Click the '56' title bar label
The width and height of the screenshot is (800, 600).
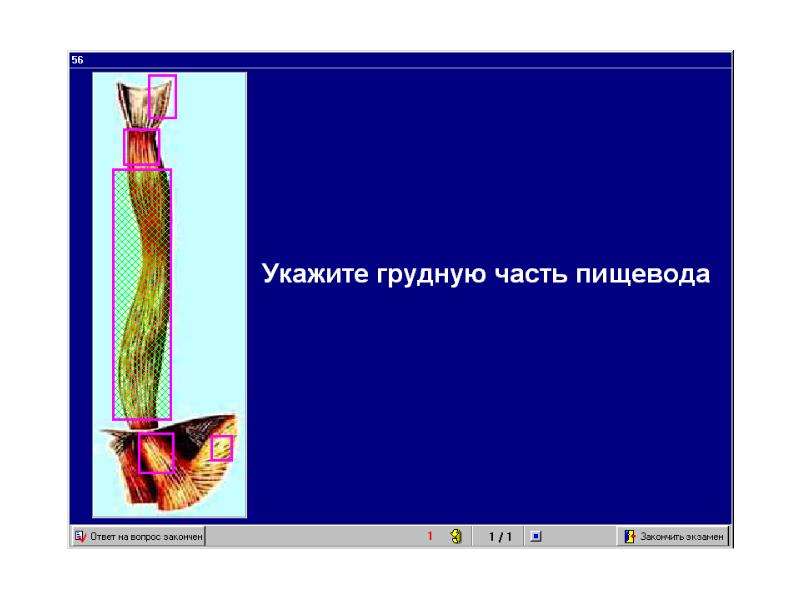point(77,60)
